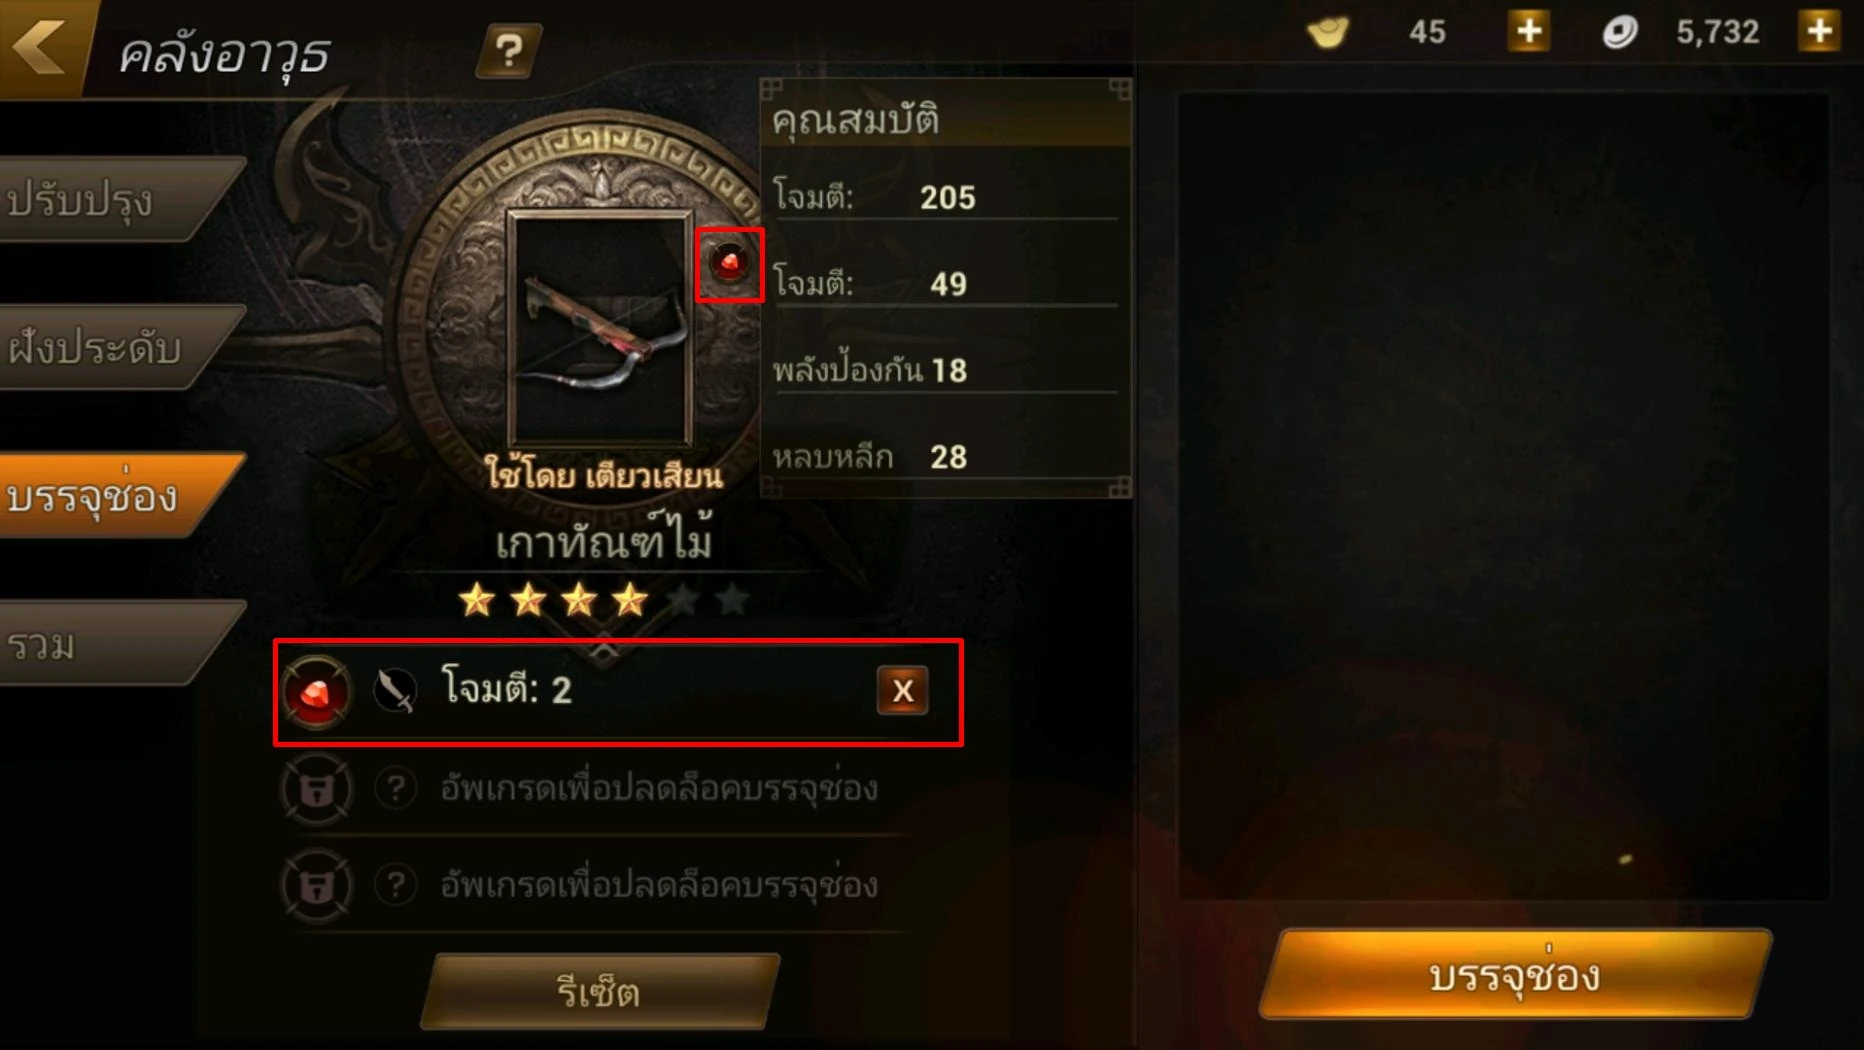Screen dimensions: 1864x1050
Task: Tap the second locked socket padlock icon
Action: 317,886
